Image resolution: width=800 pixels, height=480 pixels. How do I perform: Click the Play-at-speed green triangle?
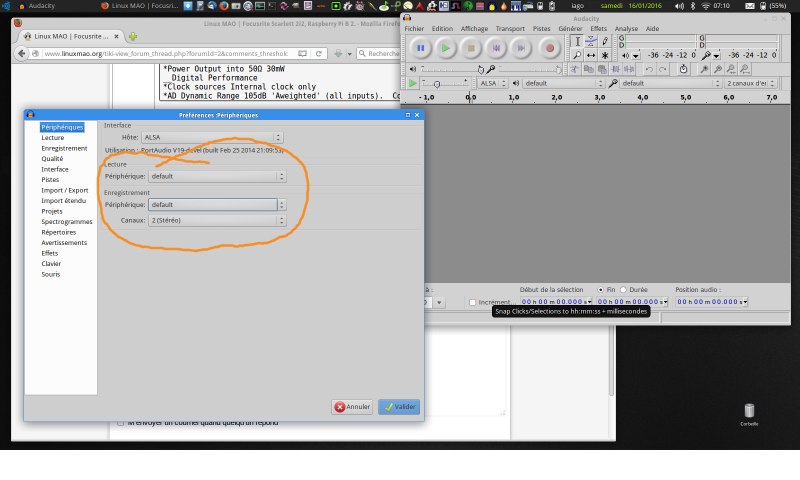[412, 83]
